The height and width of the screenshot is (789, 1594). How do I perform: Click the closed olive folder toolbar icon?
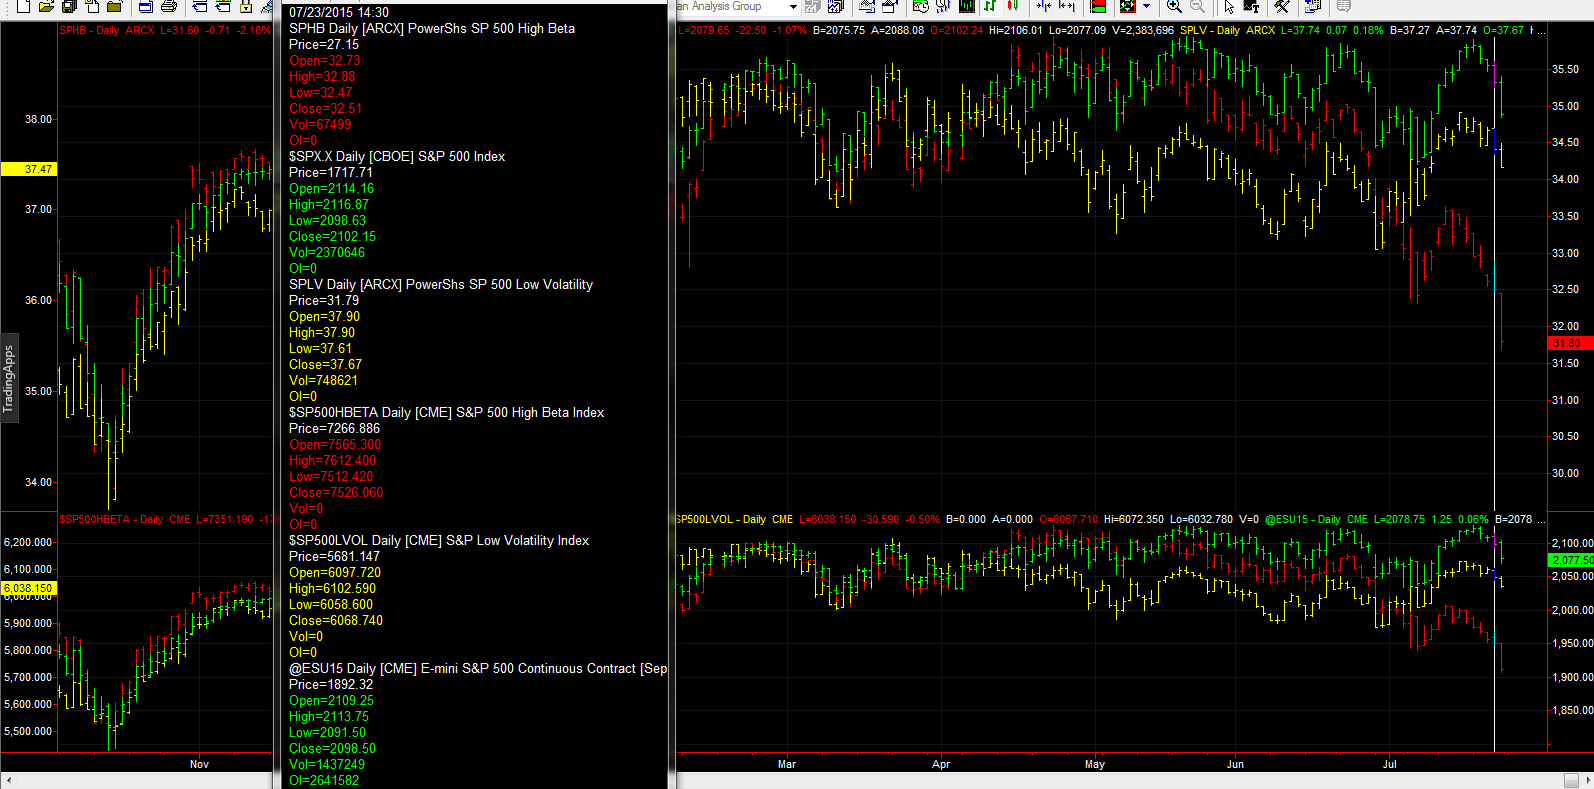click(114, 6)
